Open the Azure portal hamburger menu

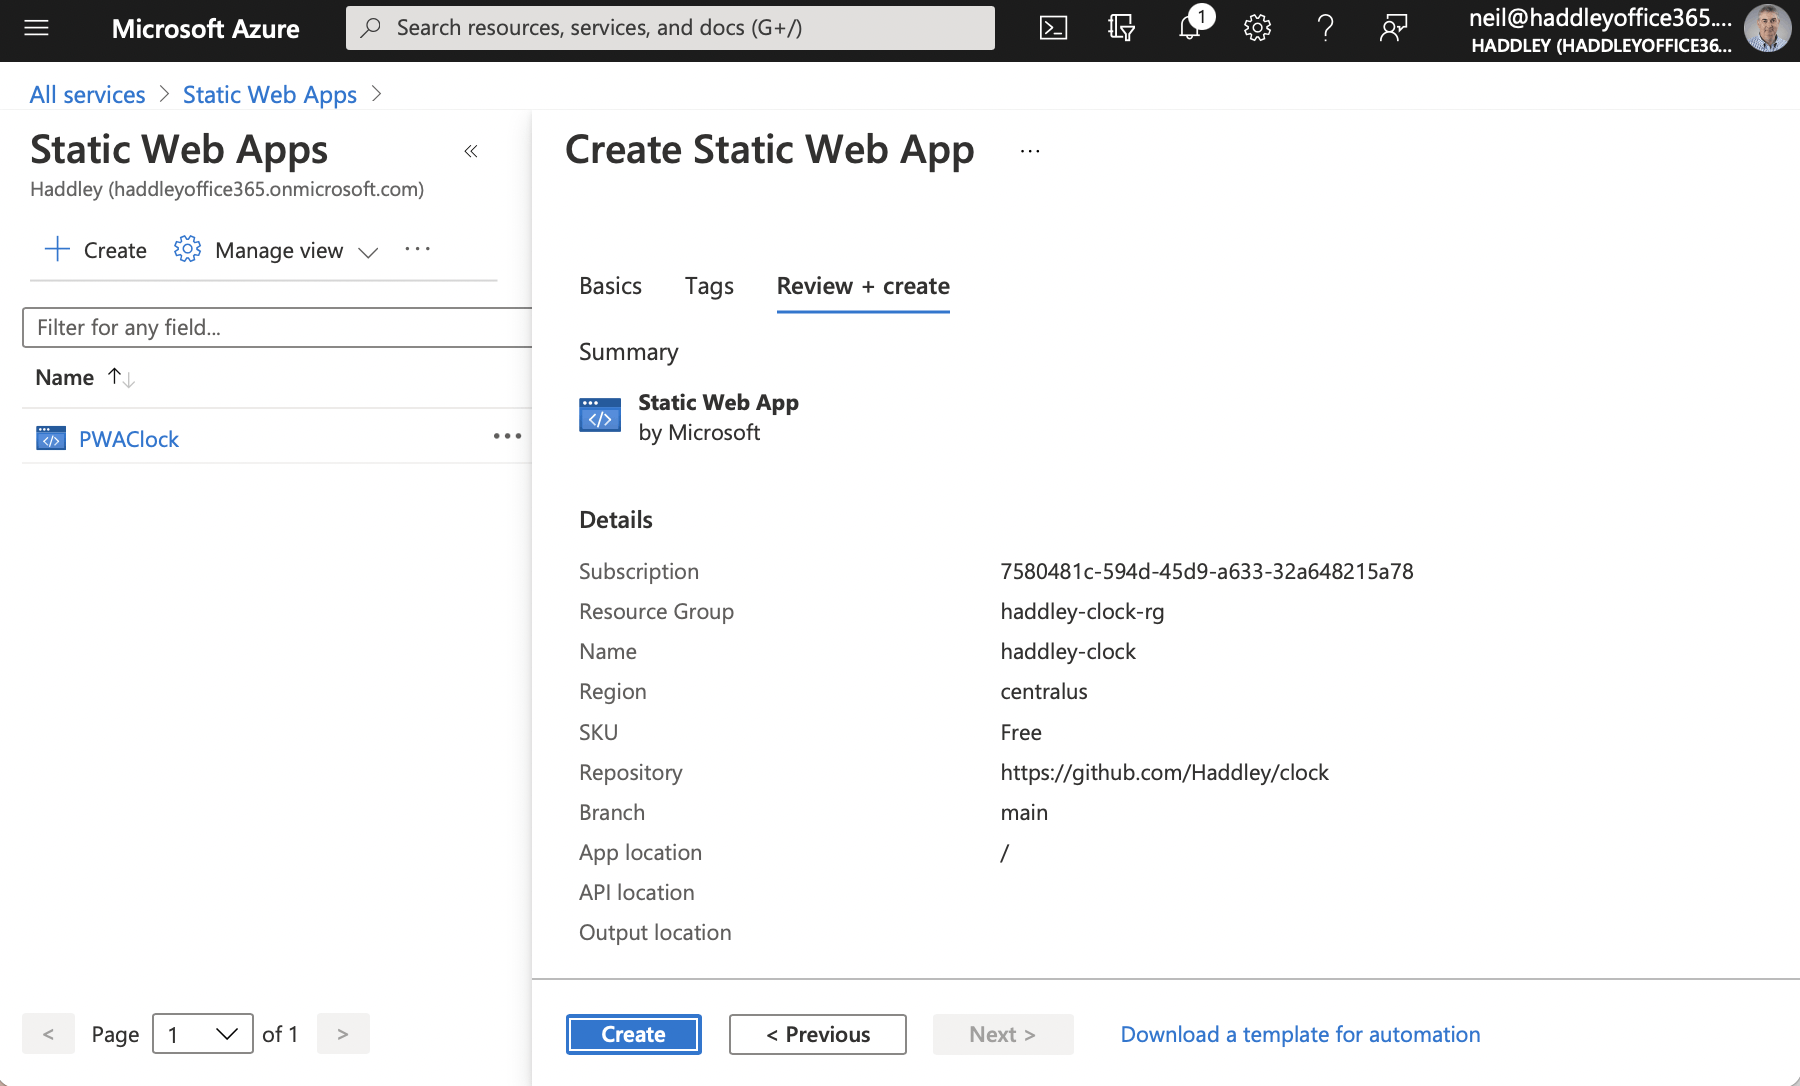coord(36,28)
